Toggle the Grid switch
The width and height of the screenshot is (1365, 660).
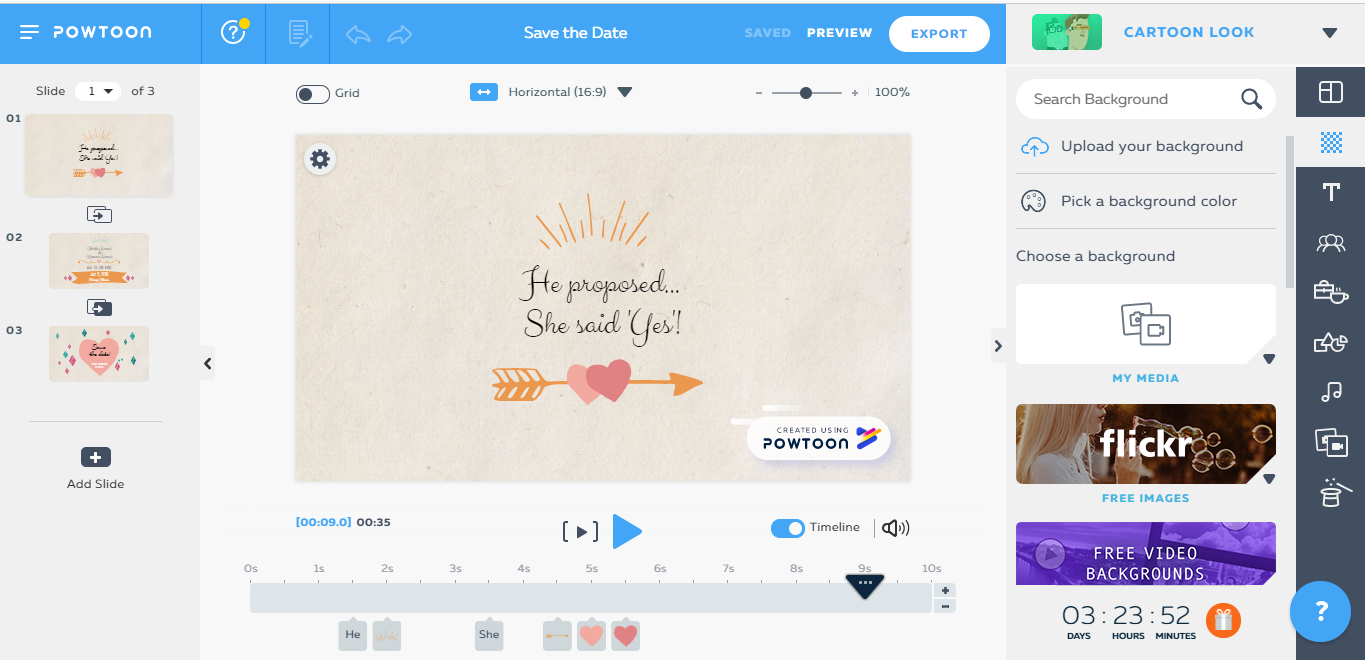(313, 94)
